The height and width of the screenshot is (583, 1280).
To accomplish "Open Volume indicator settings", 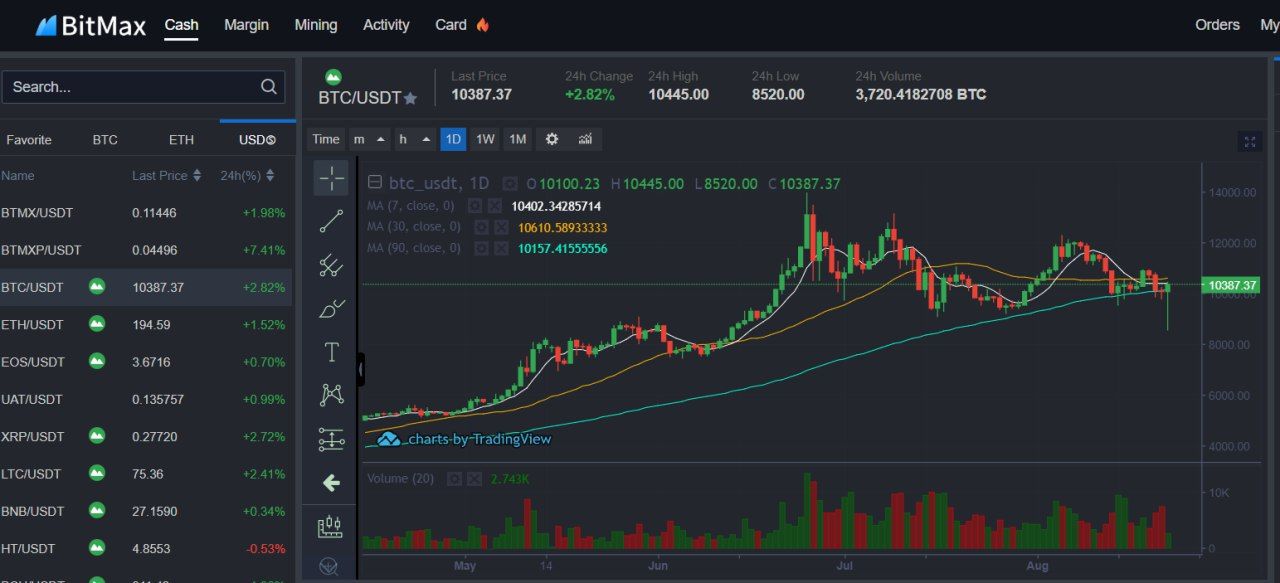I will coord(455,479).
